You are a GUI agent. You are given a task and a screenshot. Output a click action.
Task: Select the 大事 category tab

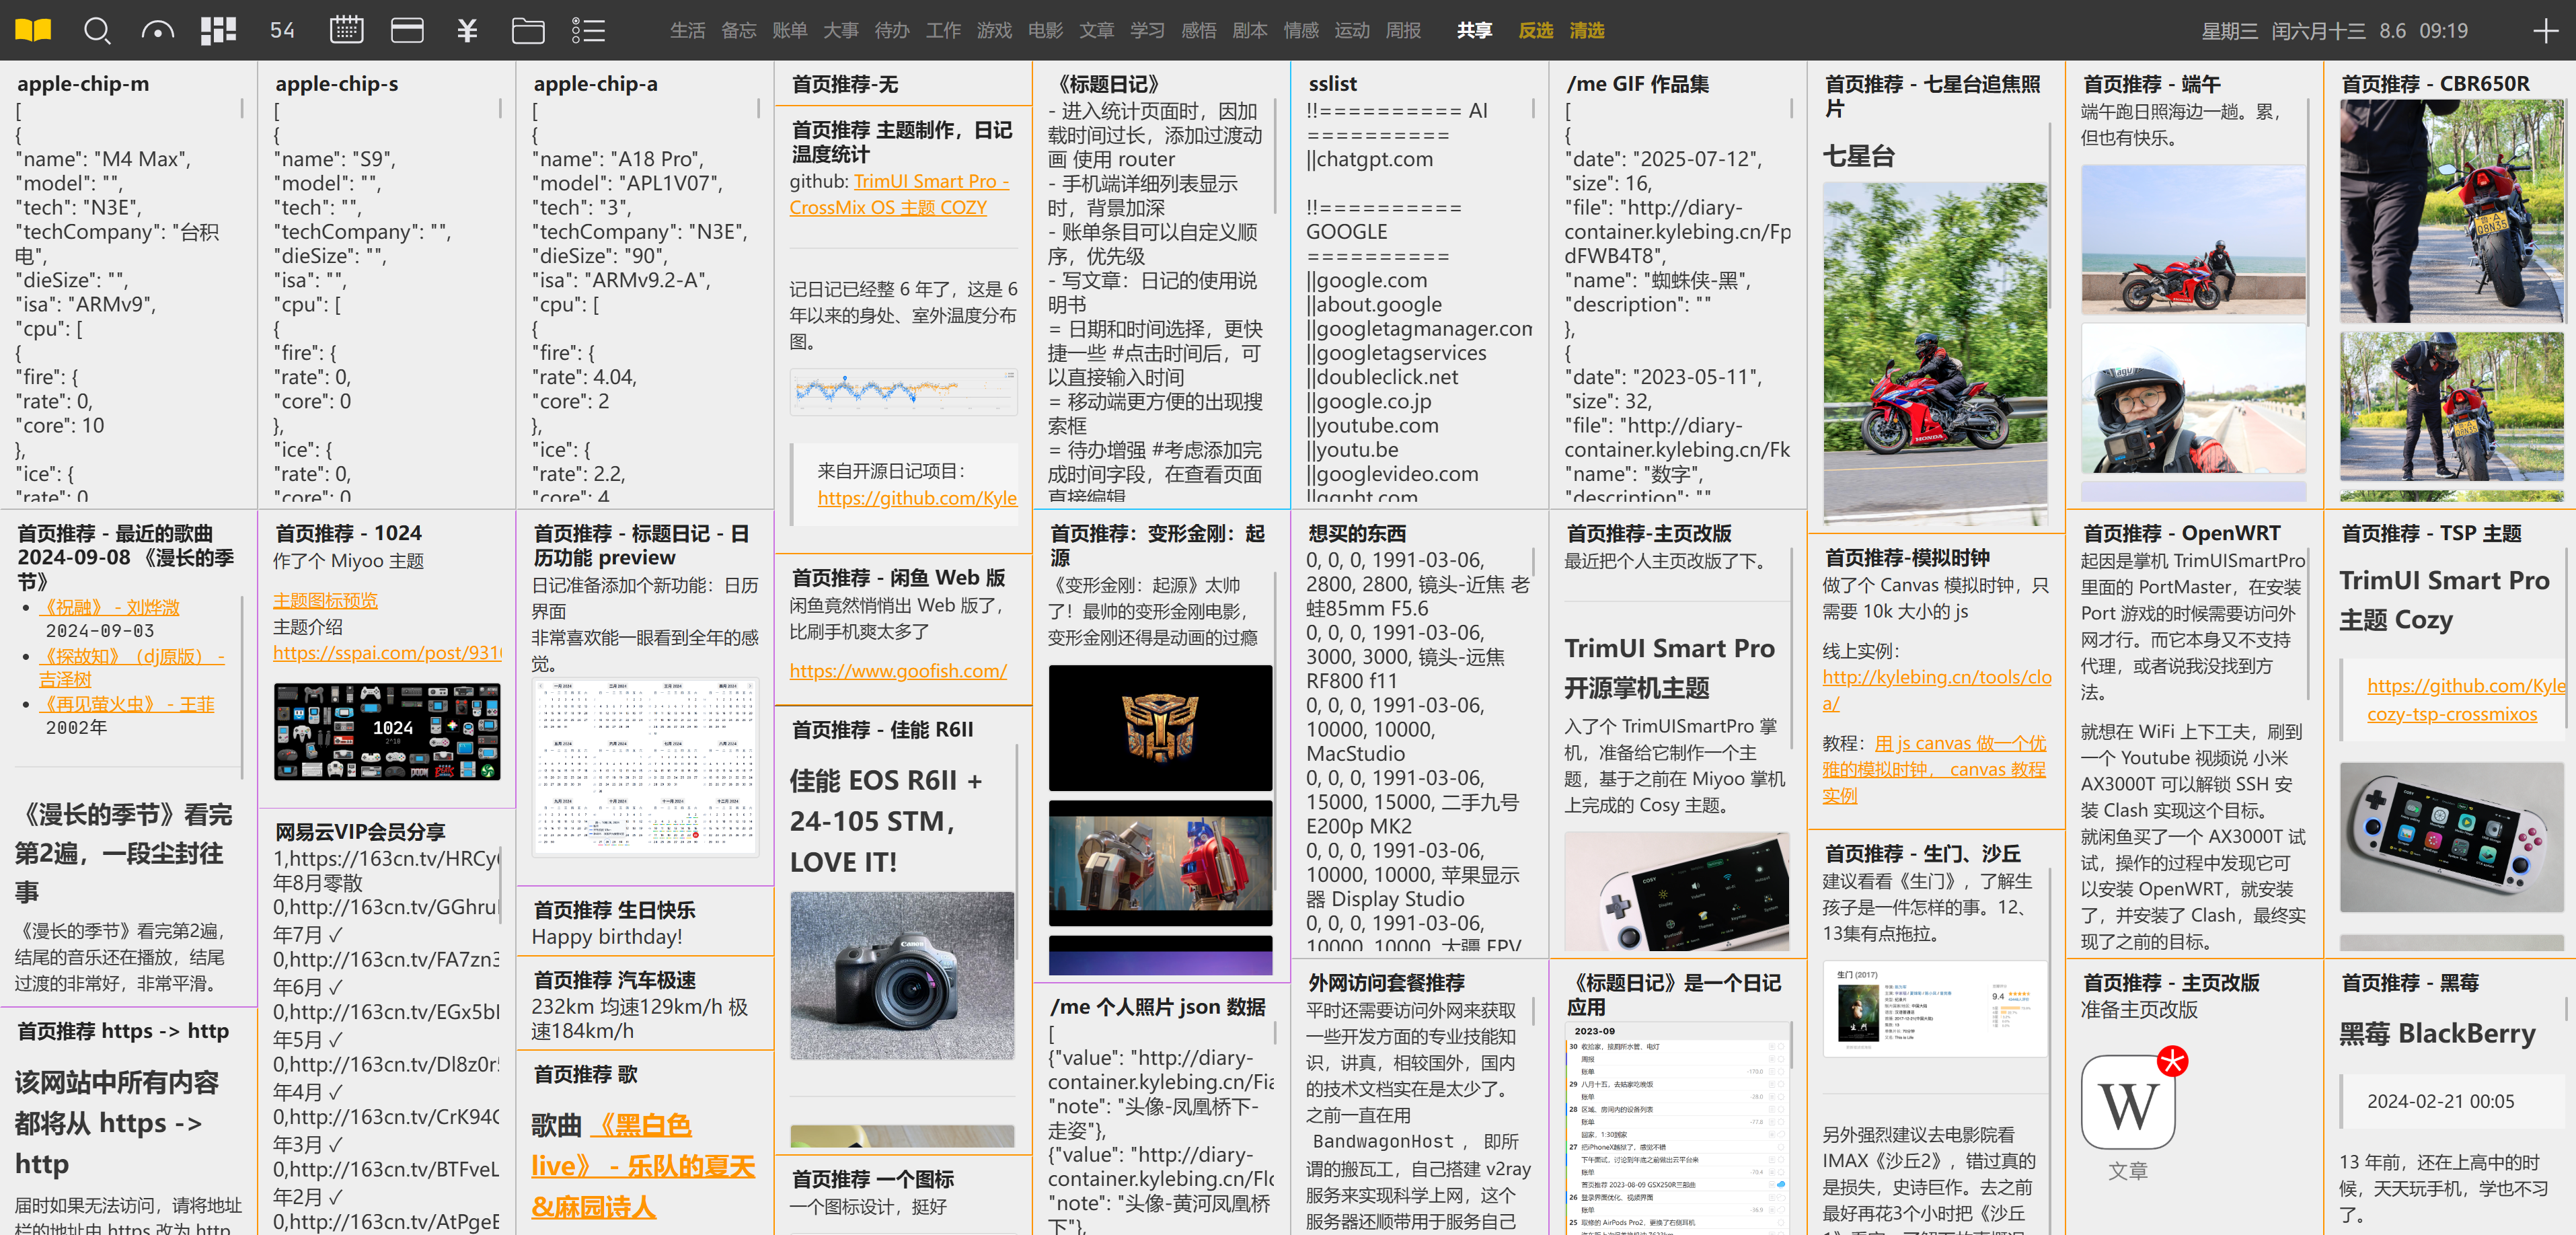(x=840, y=30)
